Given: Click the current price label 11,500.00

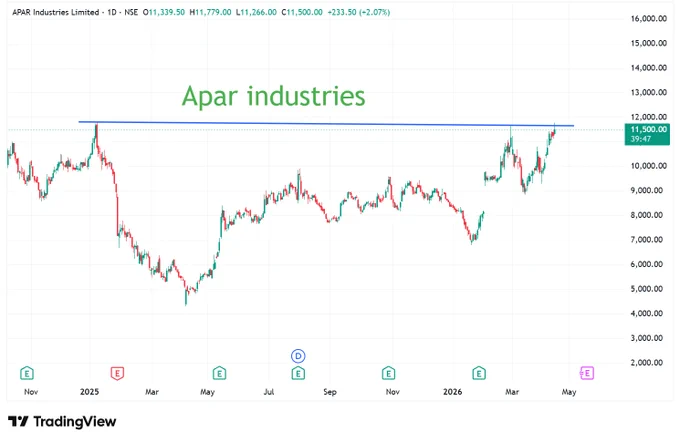Looking at the screenshot, I should click(648, 129).
